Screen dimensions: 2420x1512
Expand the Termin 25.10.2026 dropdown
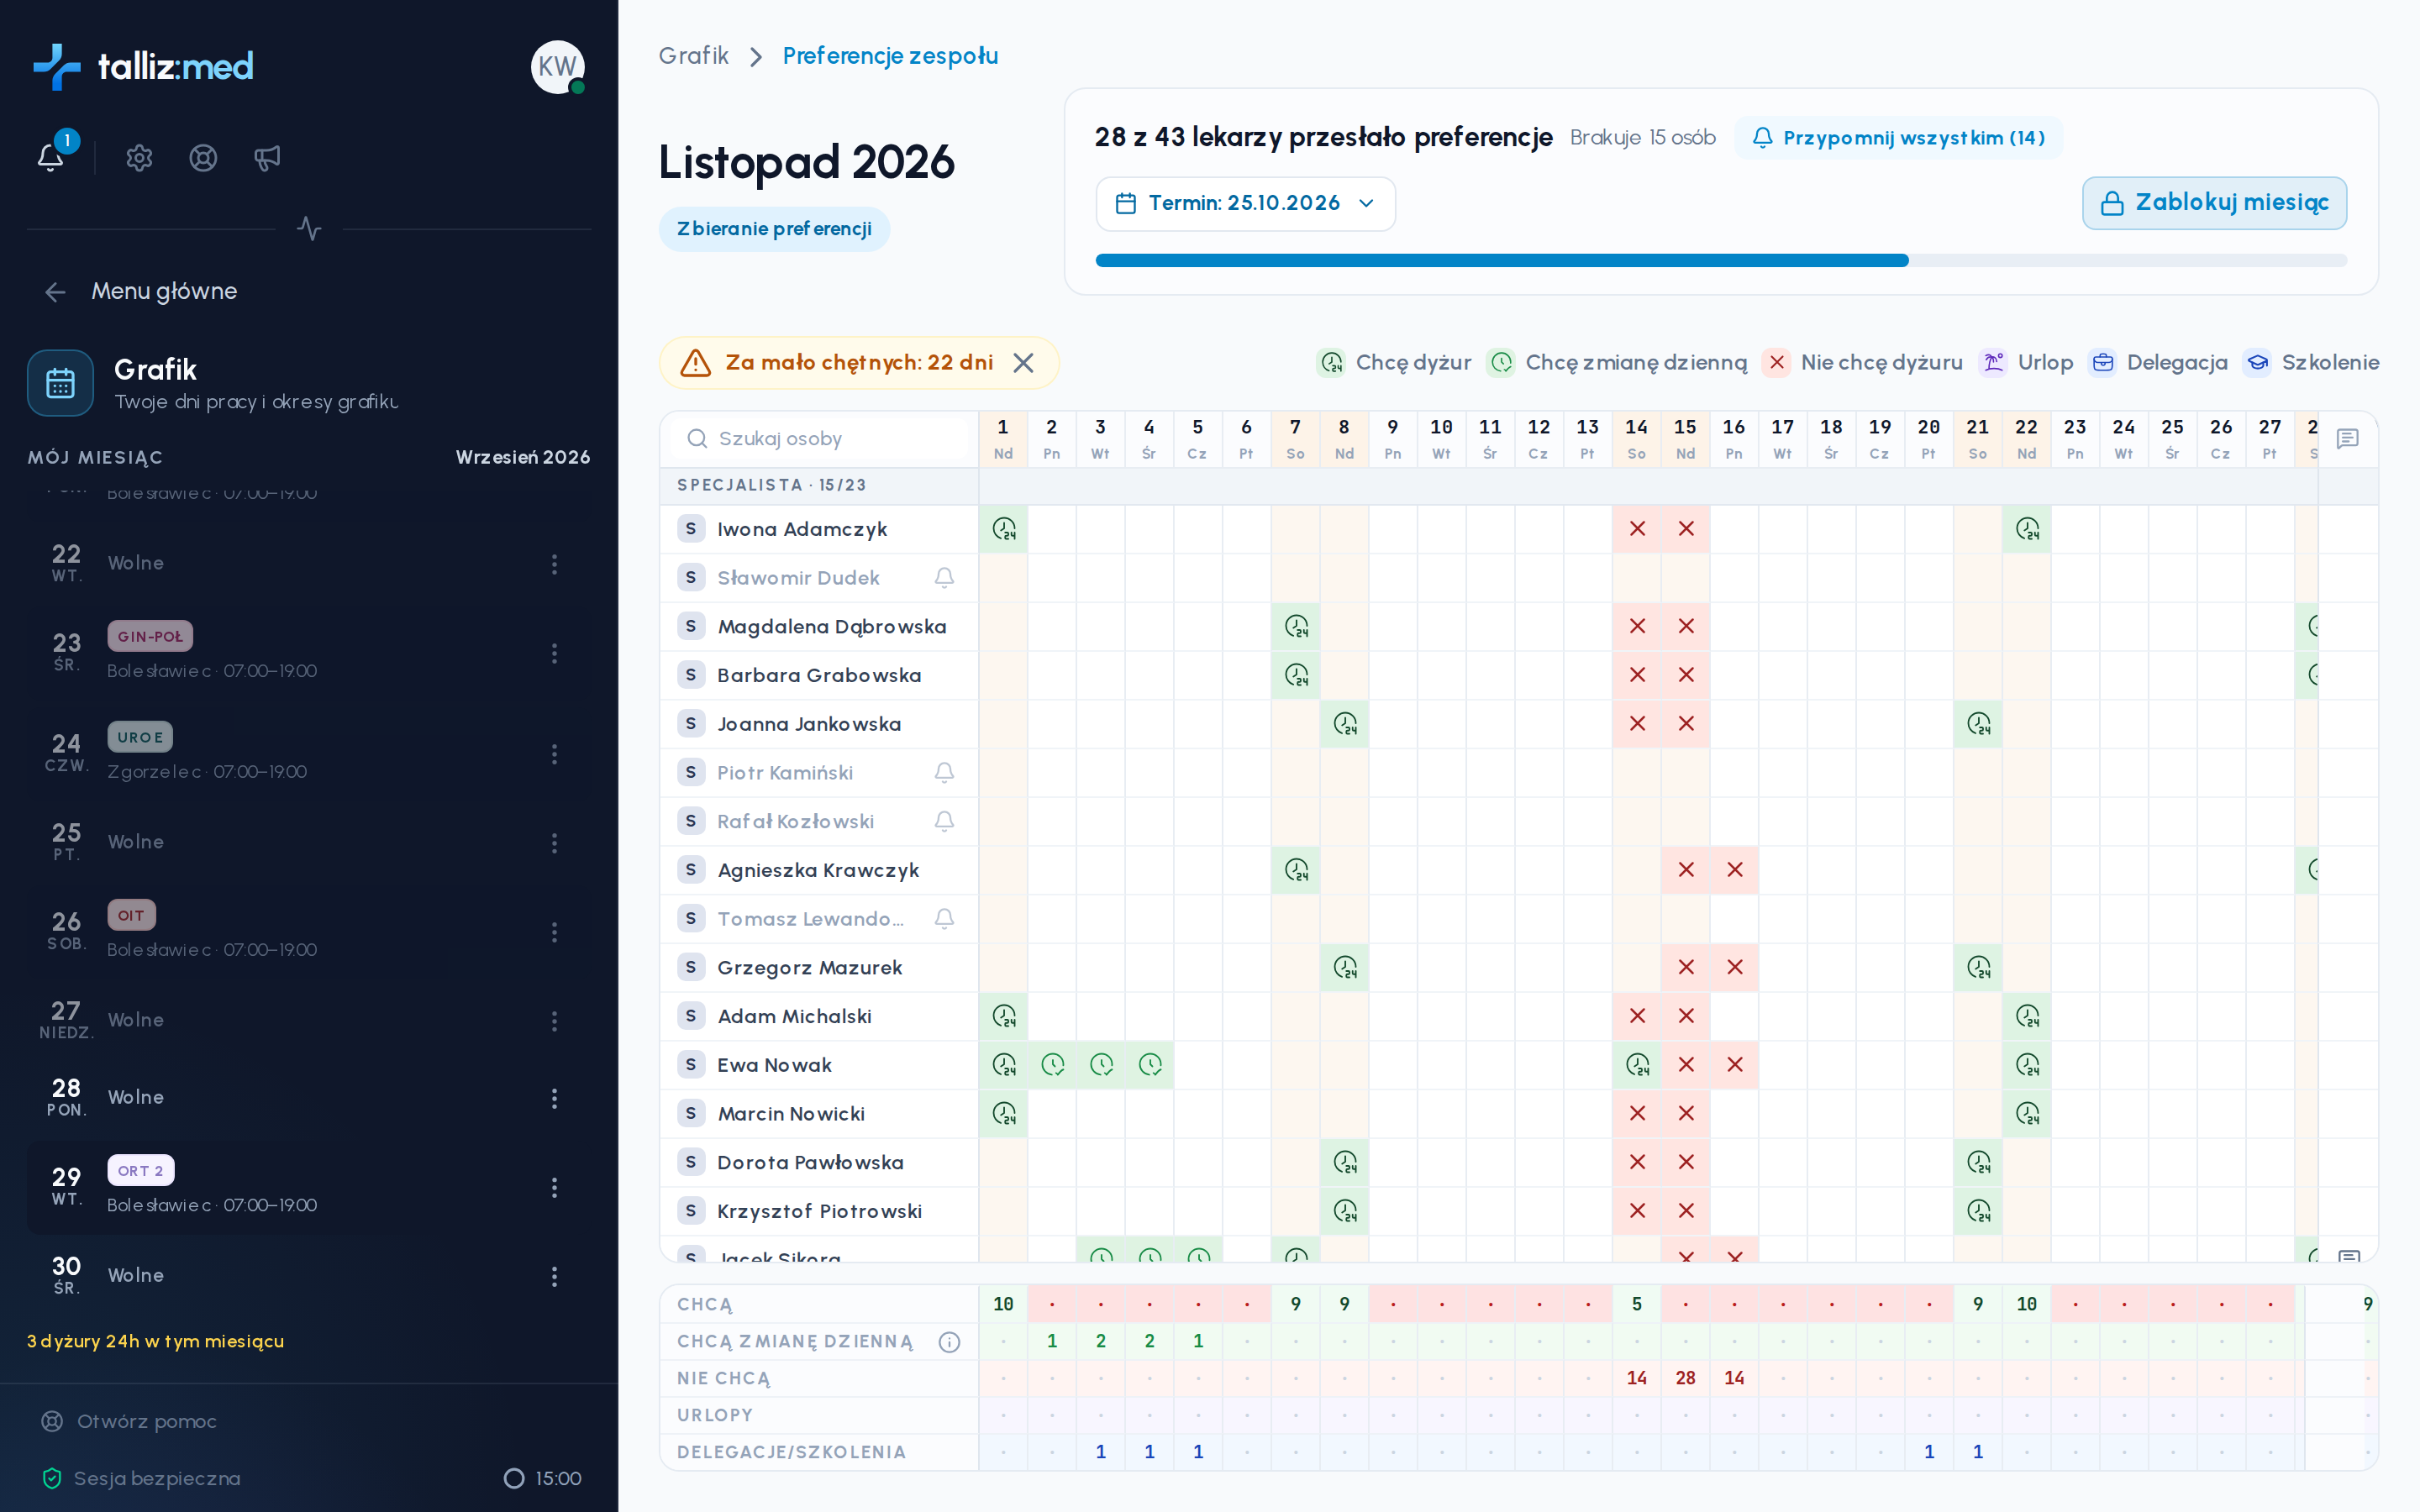click(1245, 204)
